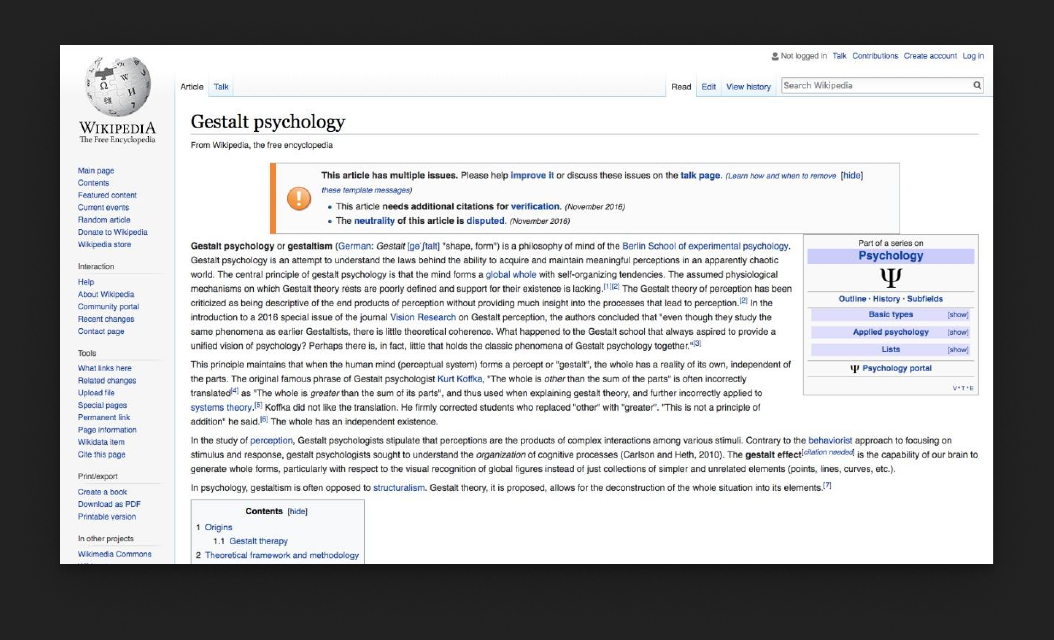Screen dimensions: 1054x640
Task: Open Community portal link
Action: tap(108, 307)
